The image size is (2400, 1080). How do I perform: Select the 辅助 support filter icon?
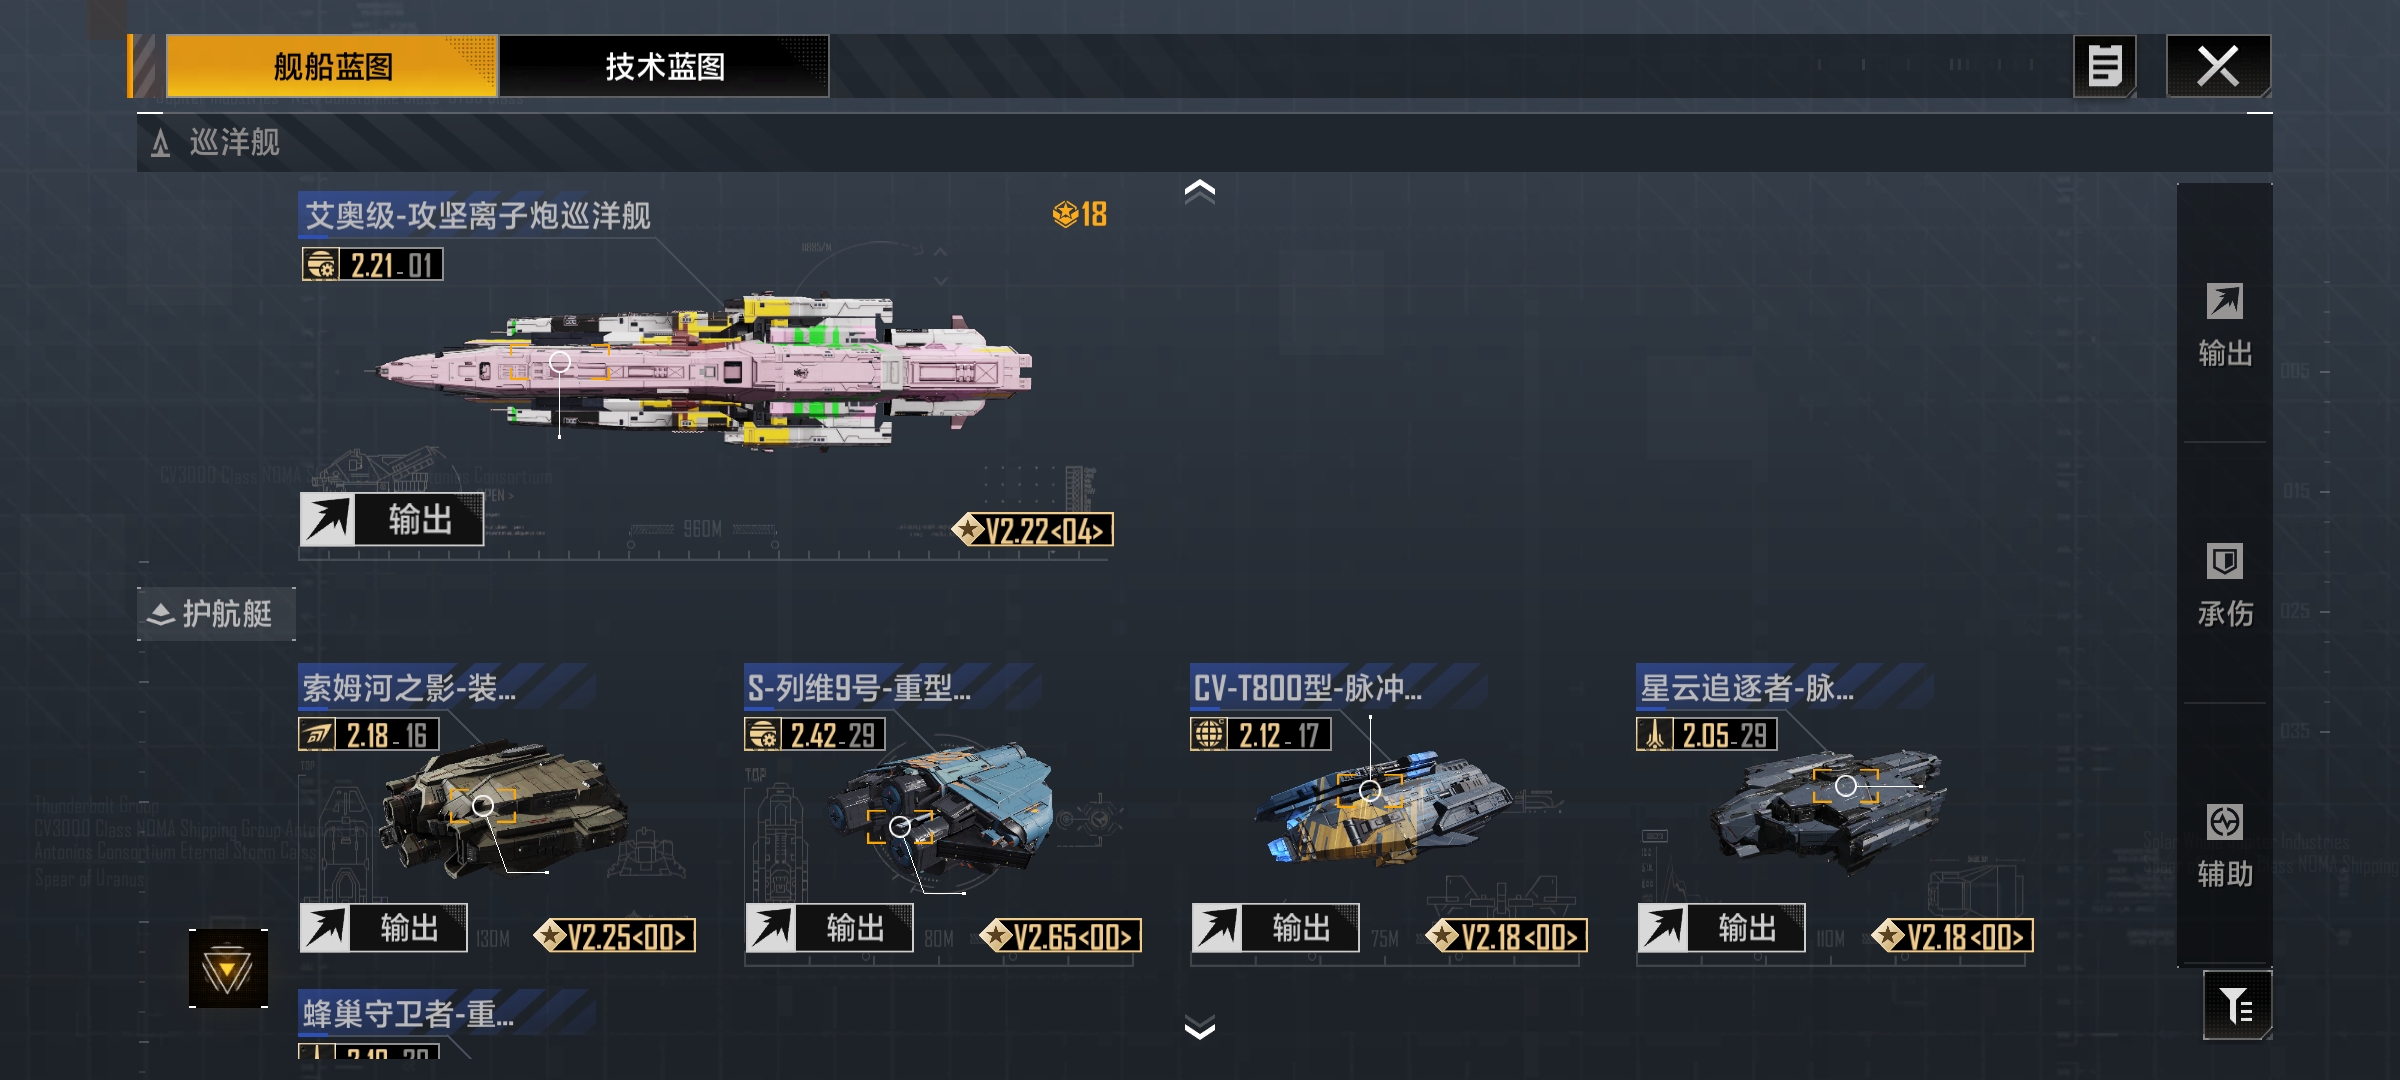coord(2224,822)
